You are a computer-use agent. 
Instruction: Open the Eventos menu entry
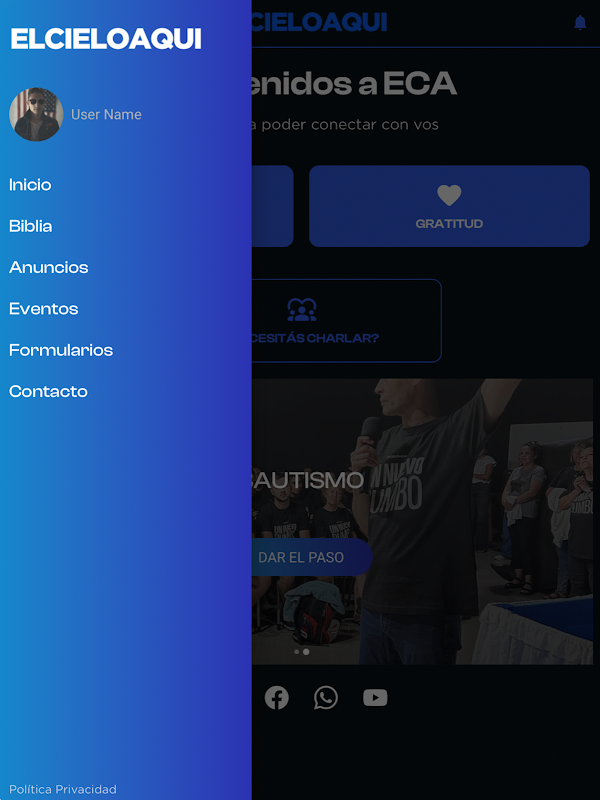coord(43,309)
